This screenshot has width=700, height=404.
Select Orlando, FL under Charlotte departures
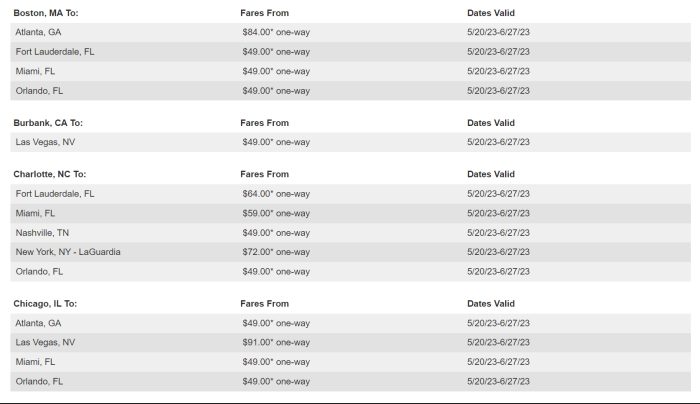click(40, 271)
